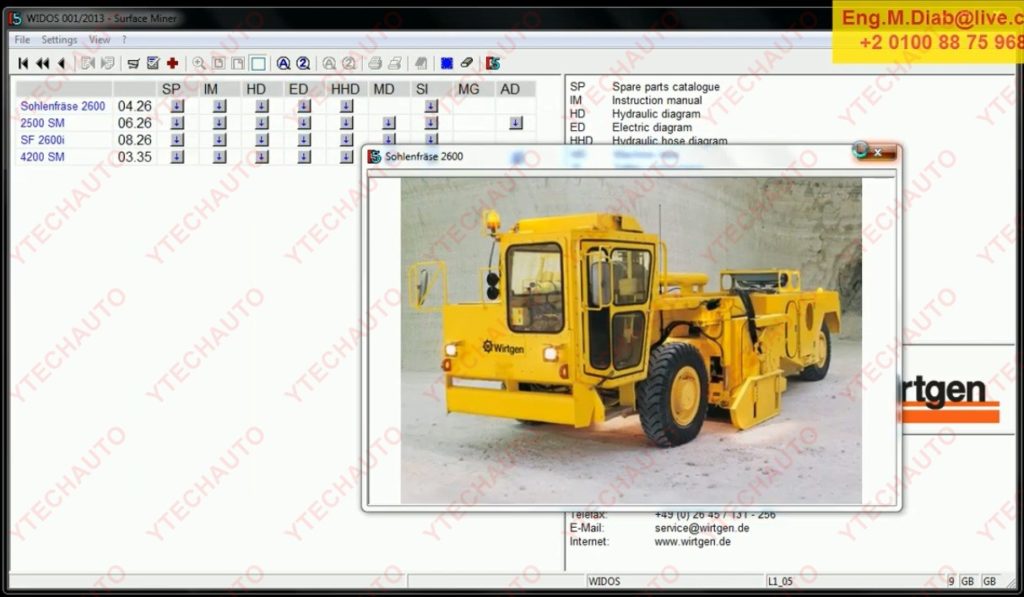Click the blue circled 2 icon
The height and width of the screenshot is (597, 1024).
[302, 63]
